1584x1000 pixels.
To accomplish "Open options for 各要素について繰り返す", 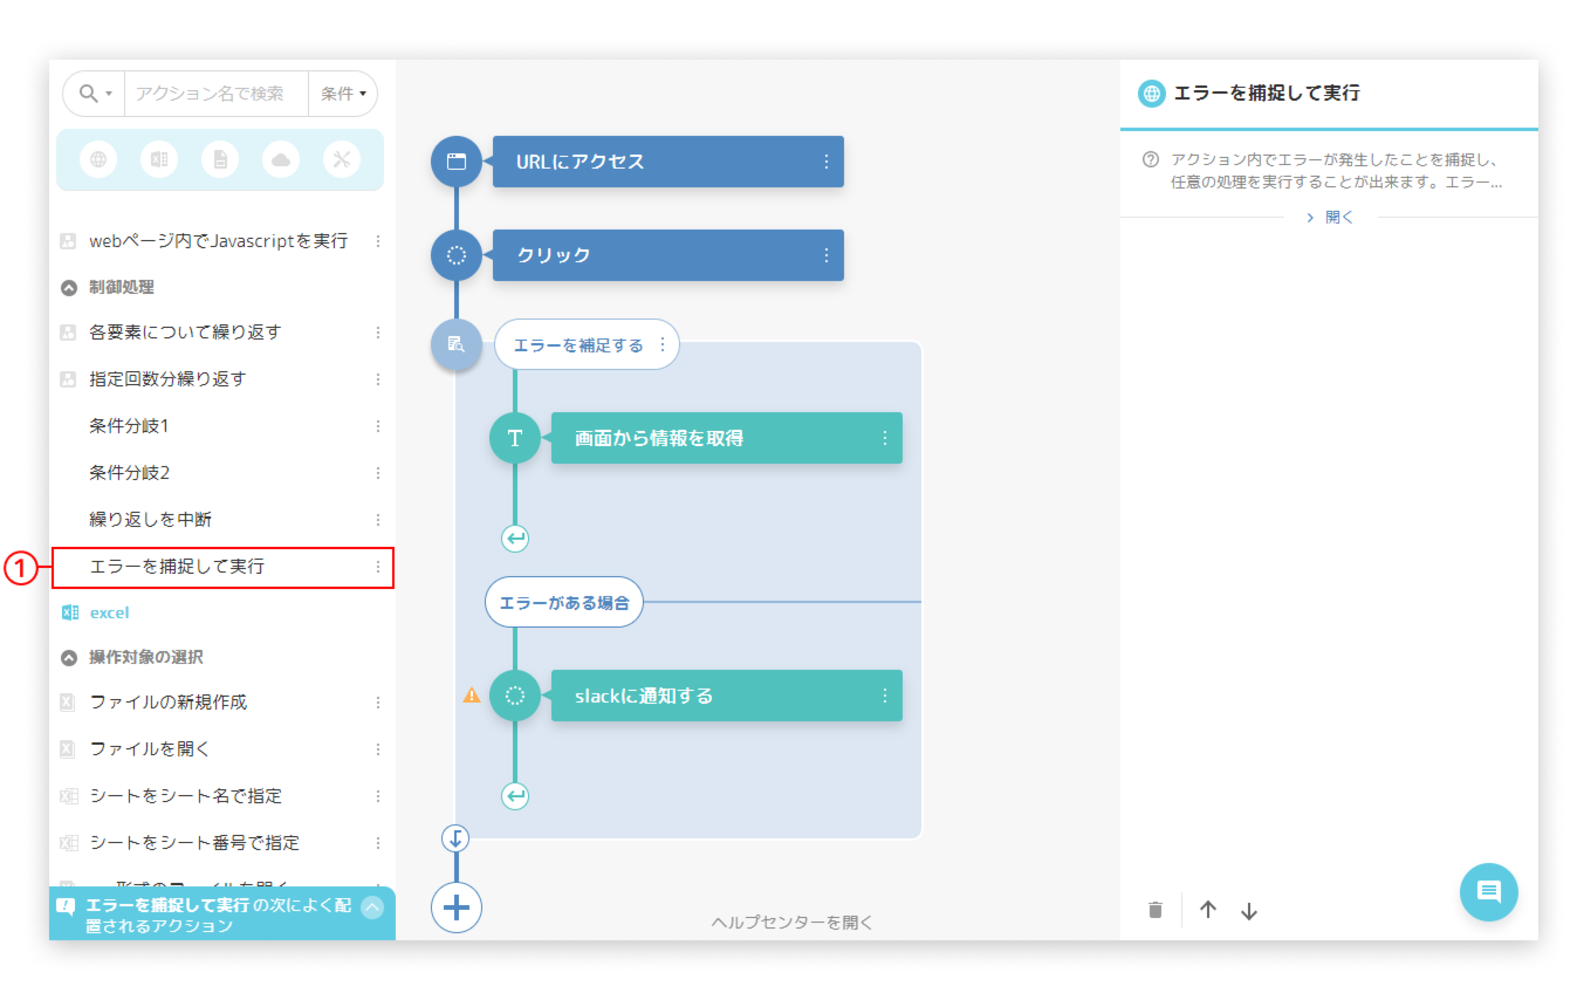I will click(378, 332).
